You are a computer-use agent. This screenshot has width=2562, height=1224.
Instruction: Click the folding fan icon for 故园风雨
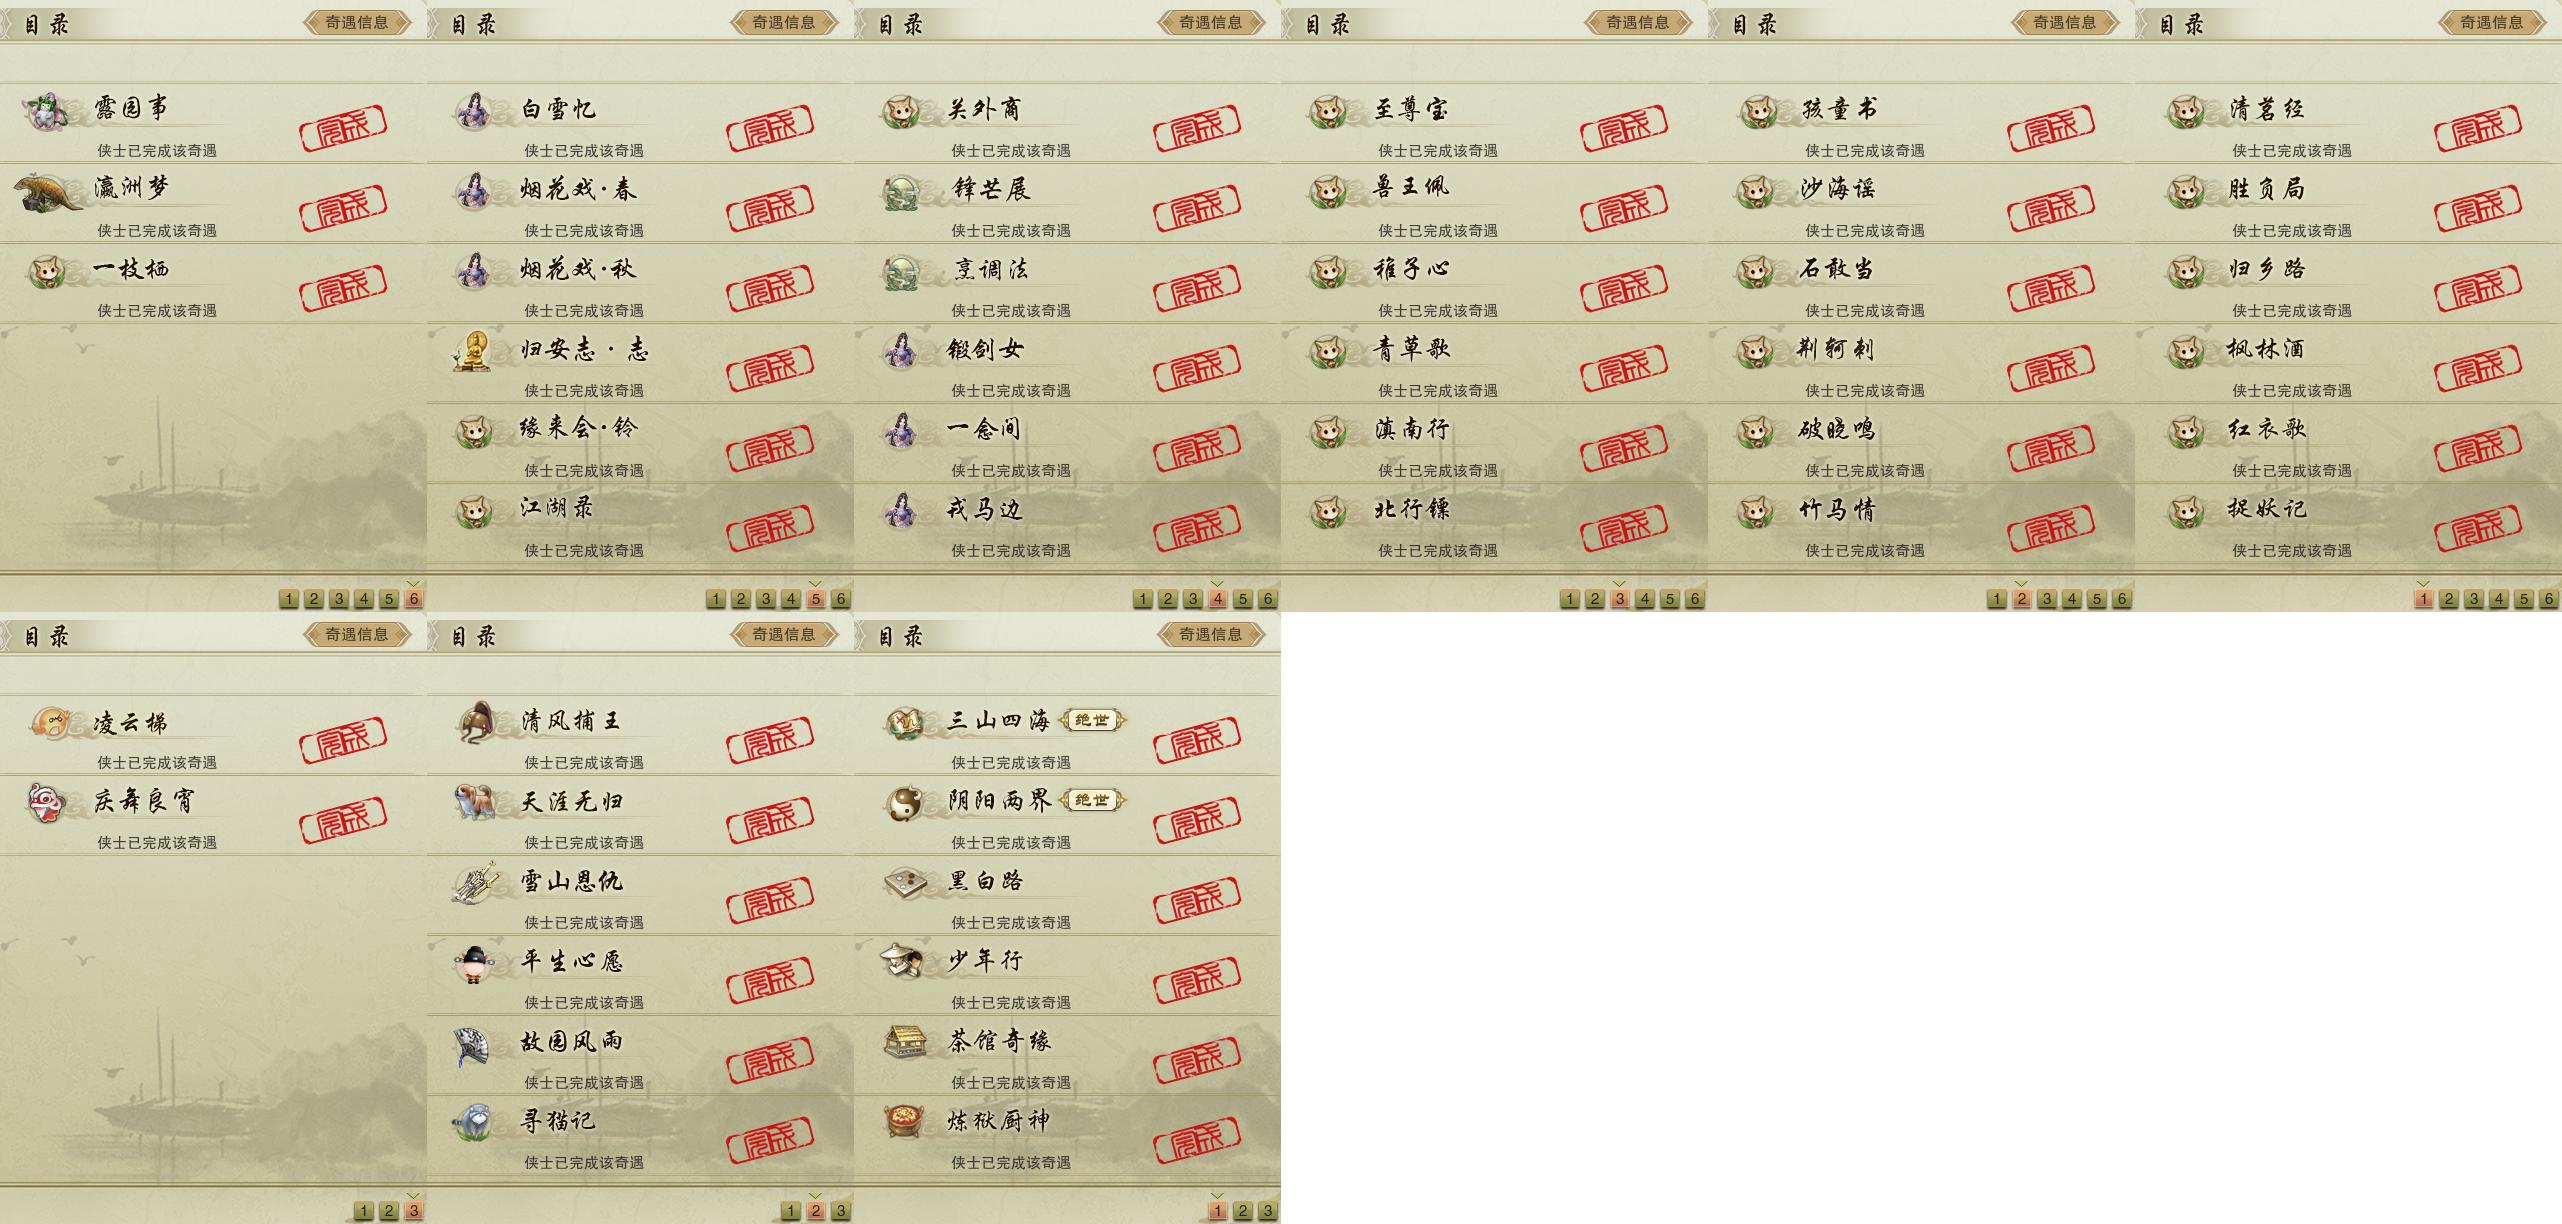(x=473, y=1044)
